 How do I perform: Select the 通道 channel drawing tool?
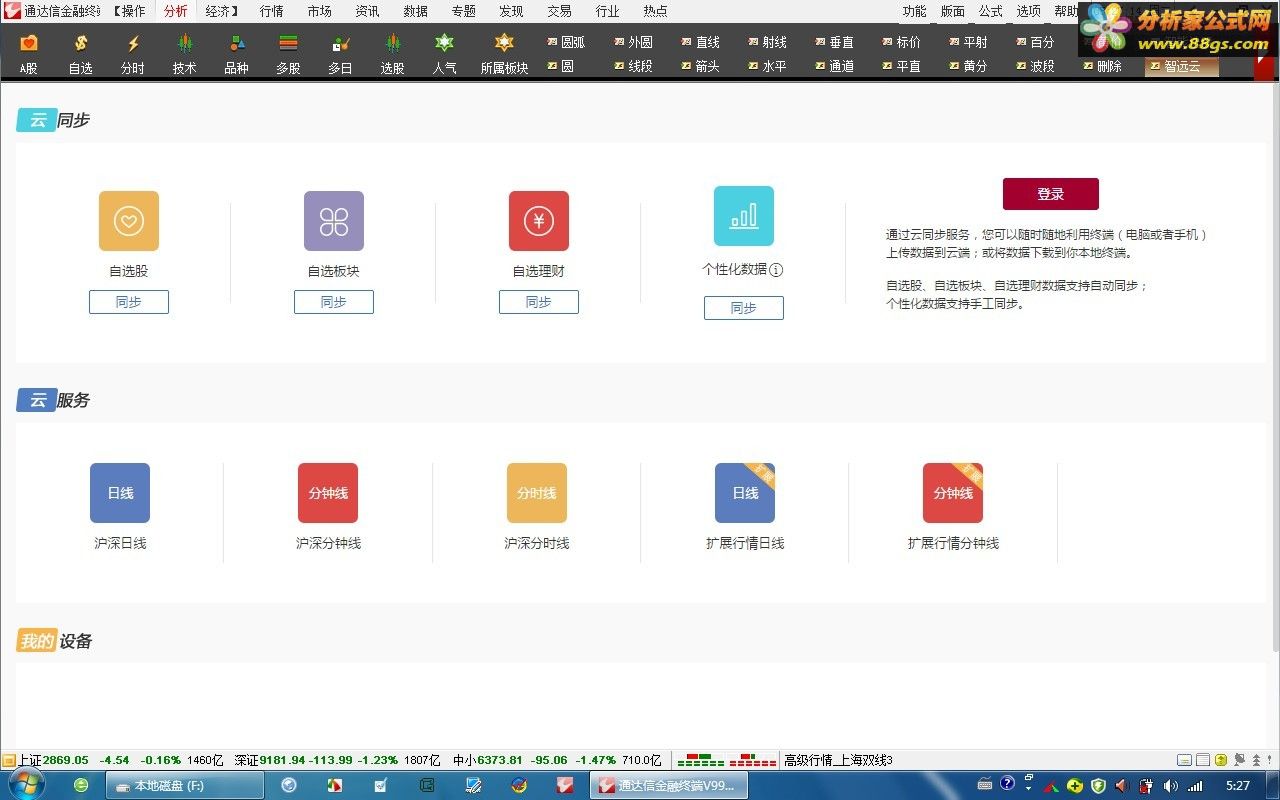(x=834, y=66)
